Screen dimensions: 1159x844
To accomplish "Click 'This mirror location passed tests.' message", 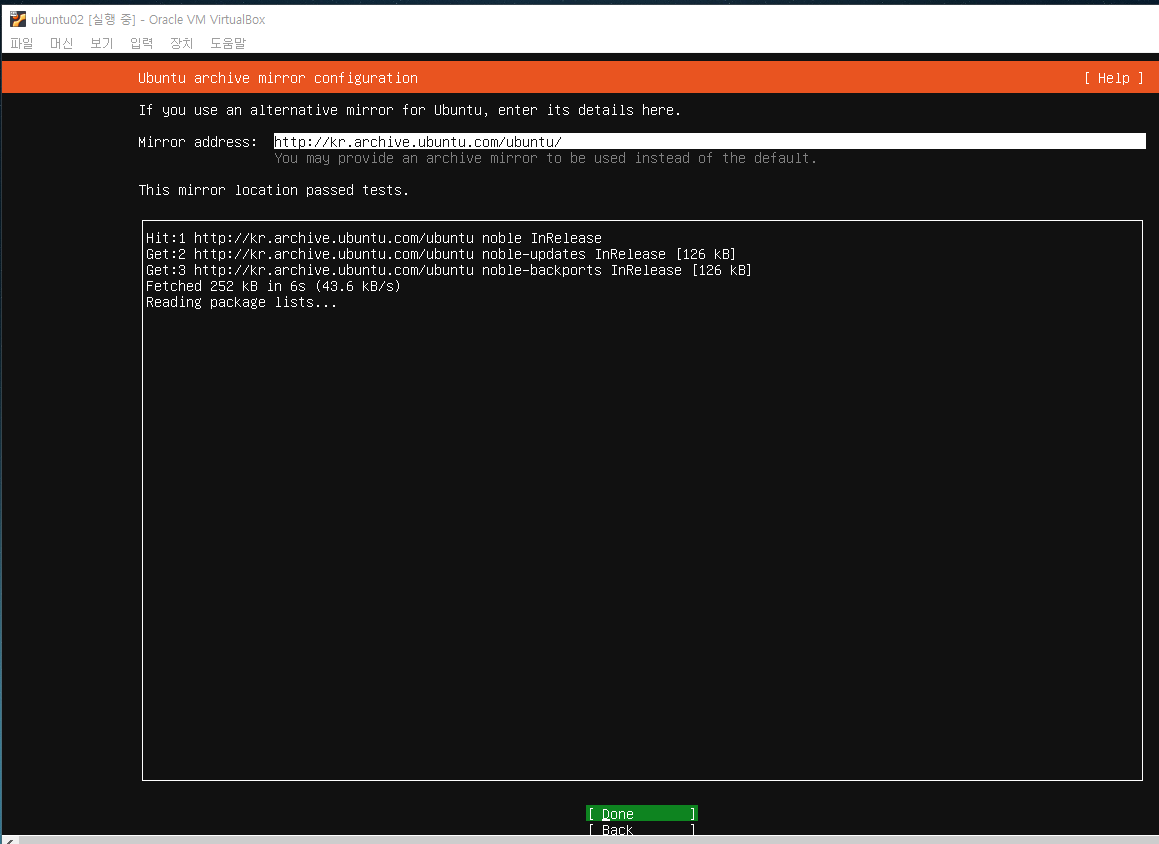I will click(x=273, y=190).
